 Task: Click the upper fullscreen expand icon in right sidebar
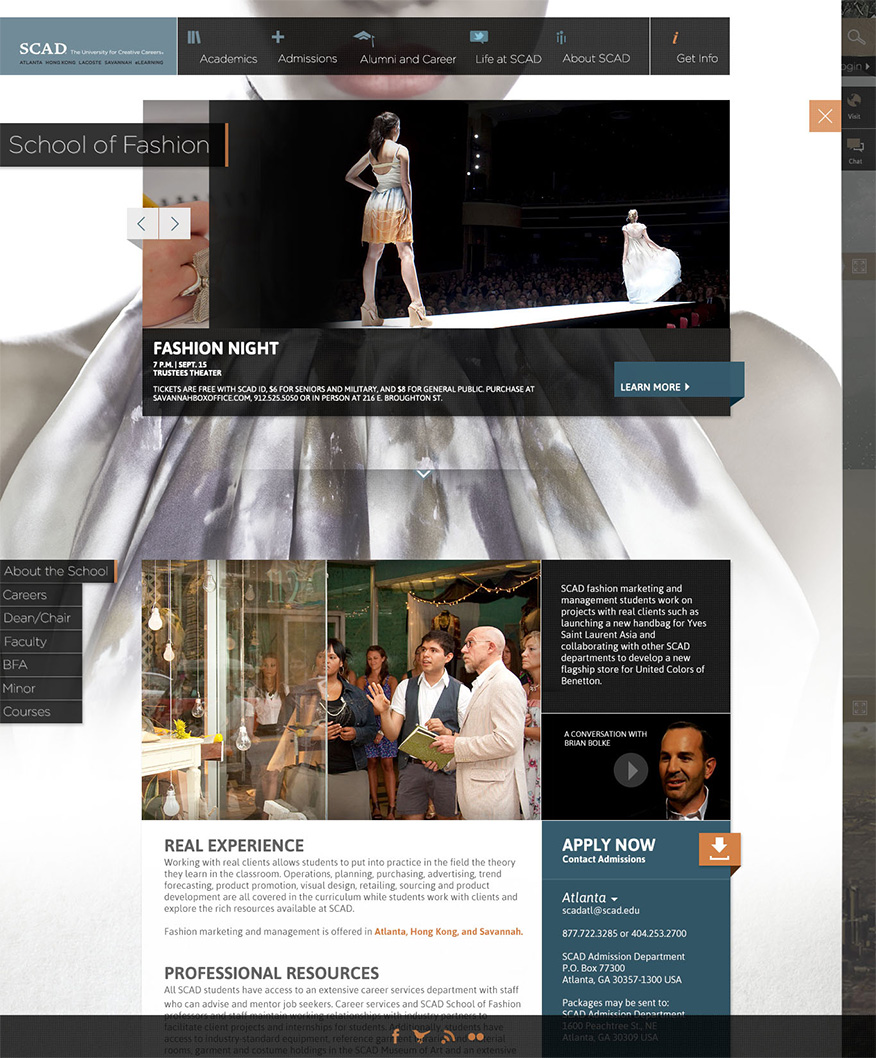coord(859,266)
